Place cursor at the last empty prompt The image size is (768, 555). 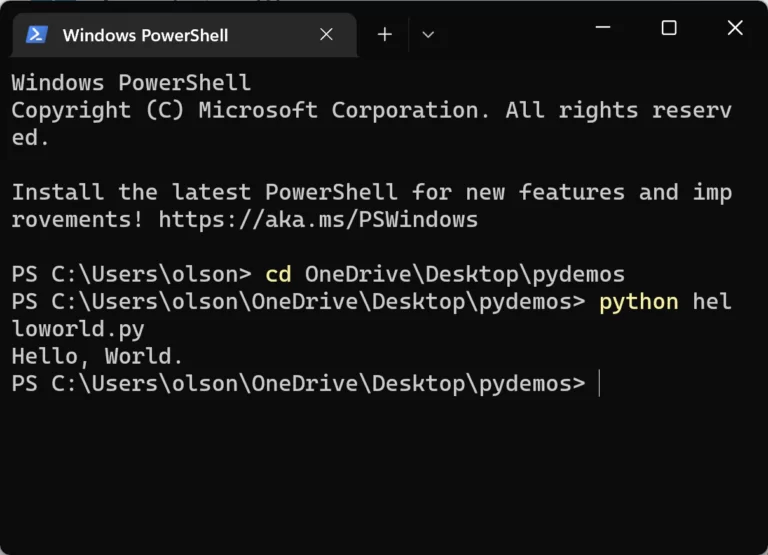pyautogui.click(x=600, y=384)
